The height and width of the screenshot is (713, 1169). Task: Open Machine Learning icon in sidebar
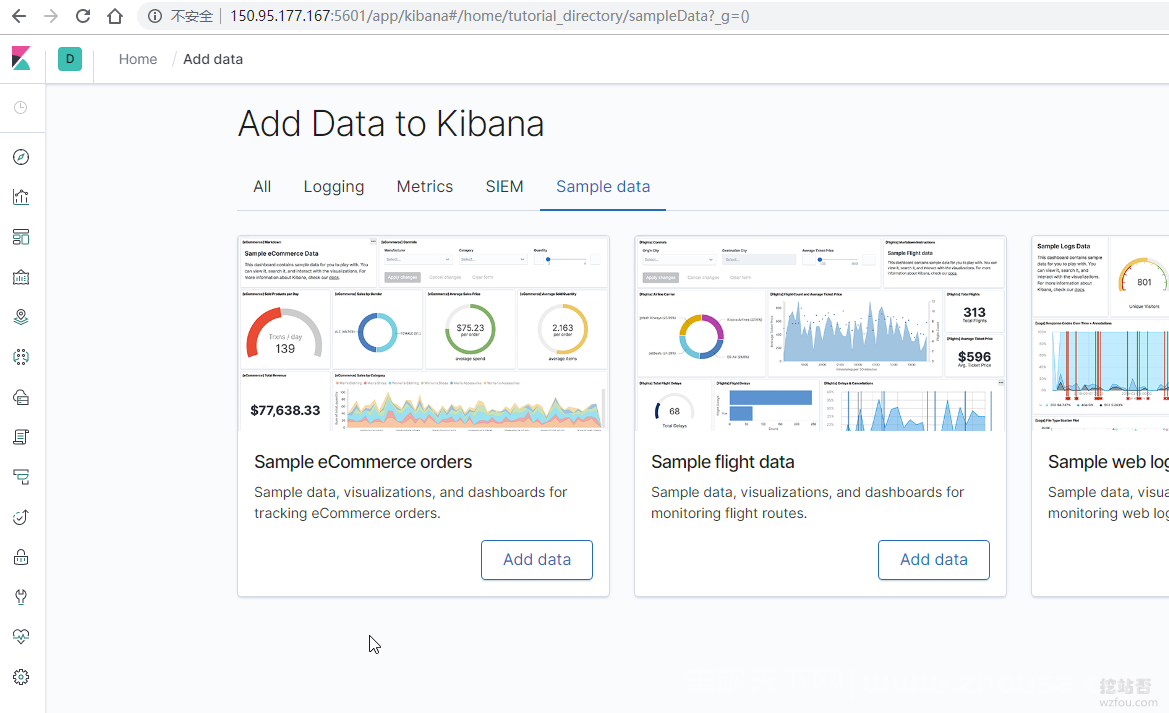pyautogui.click(x=21, y=357)
